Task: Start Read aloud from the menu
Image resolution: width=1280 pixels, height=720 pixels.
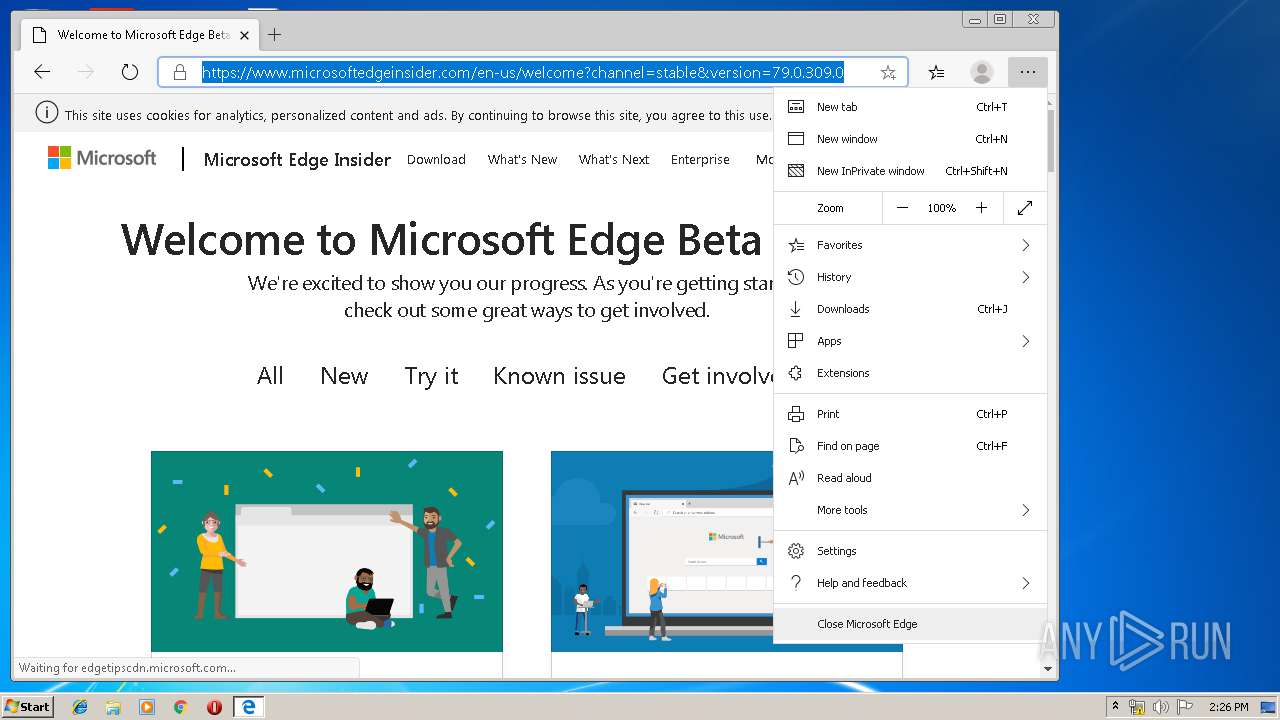Action: [910, 478]
